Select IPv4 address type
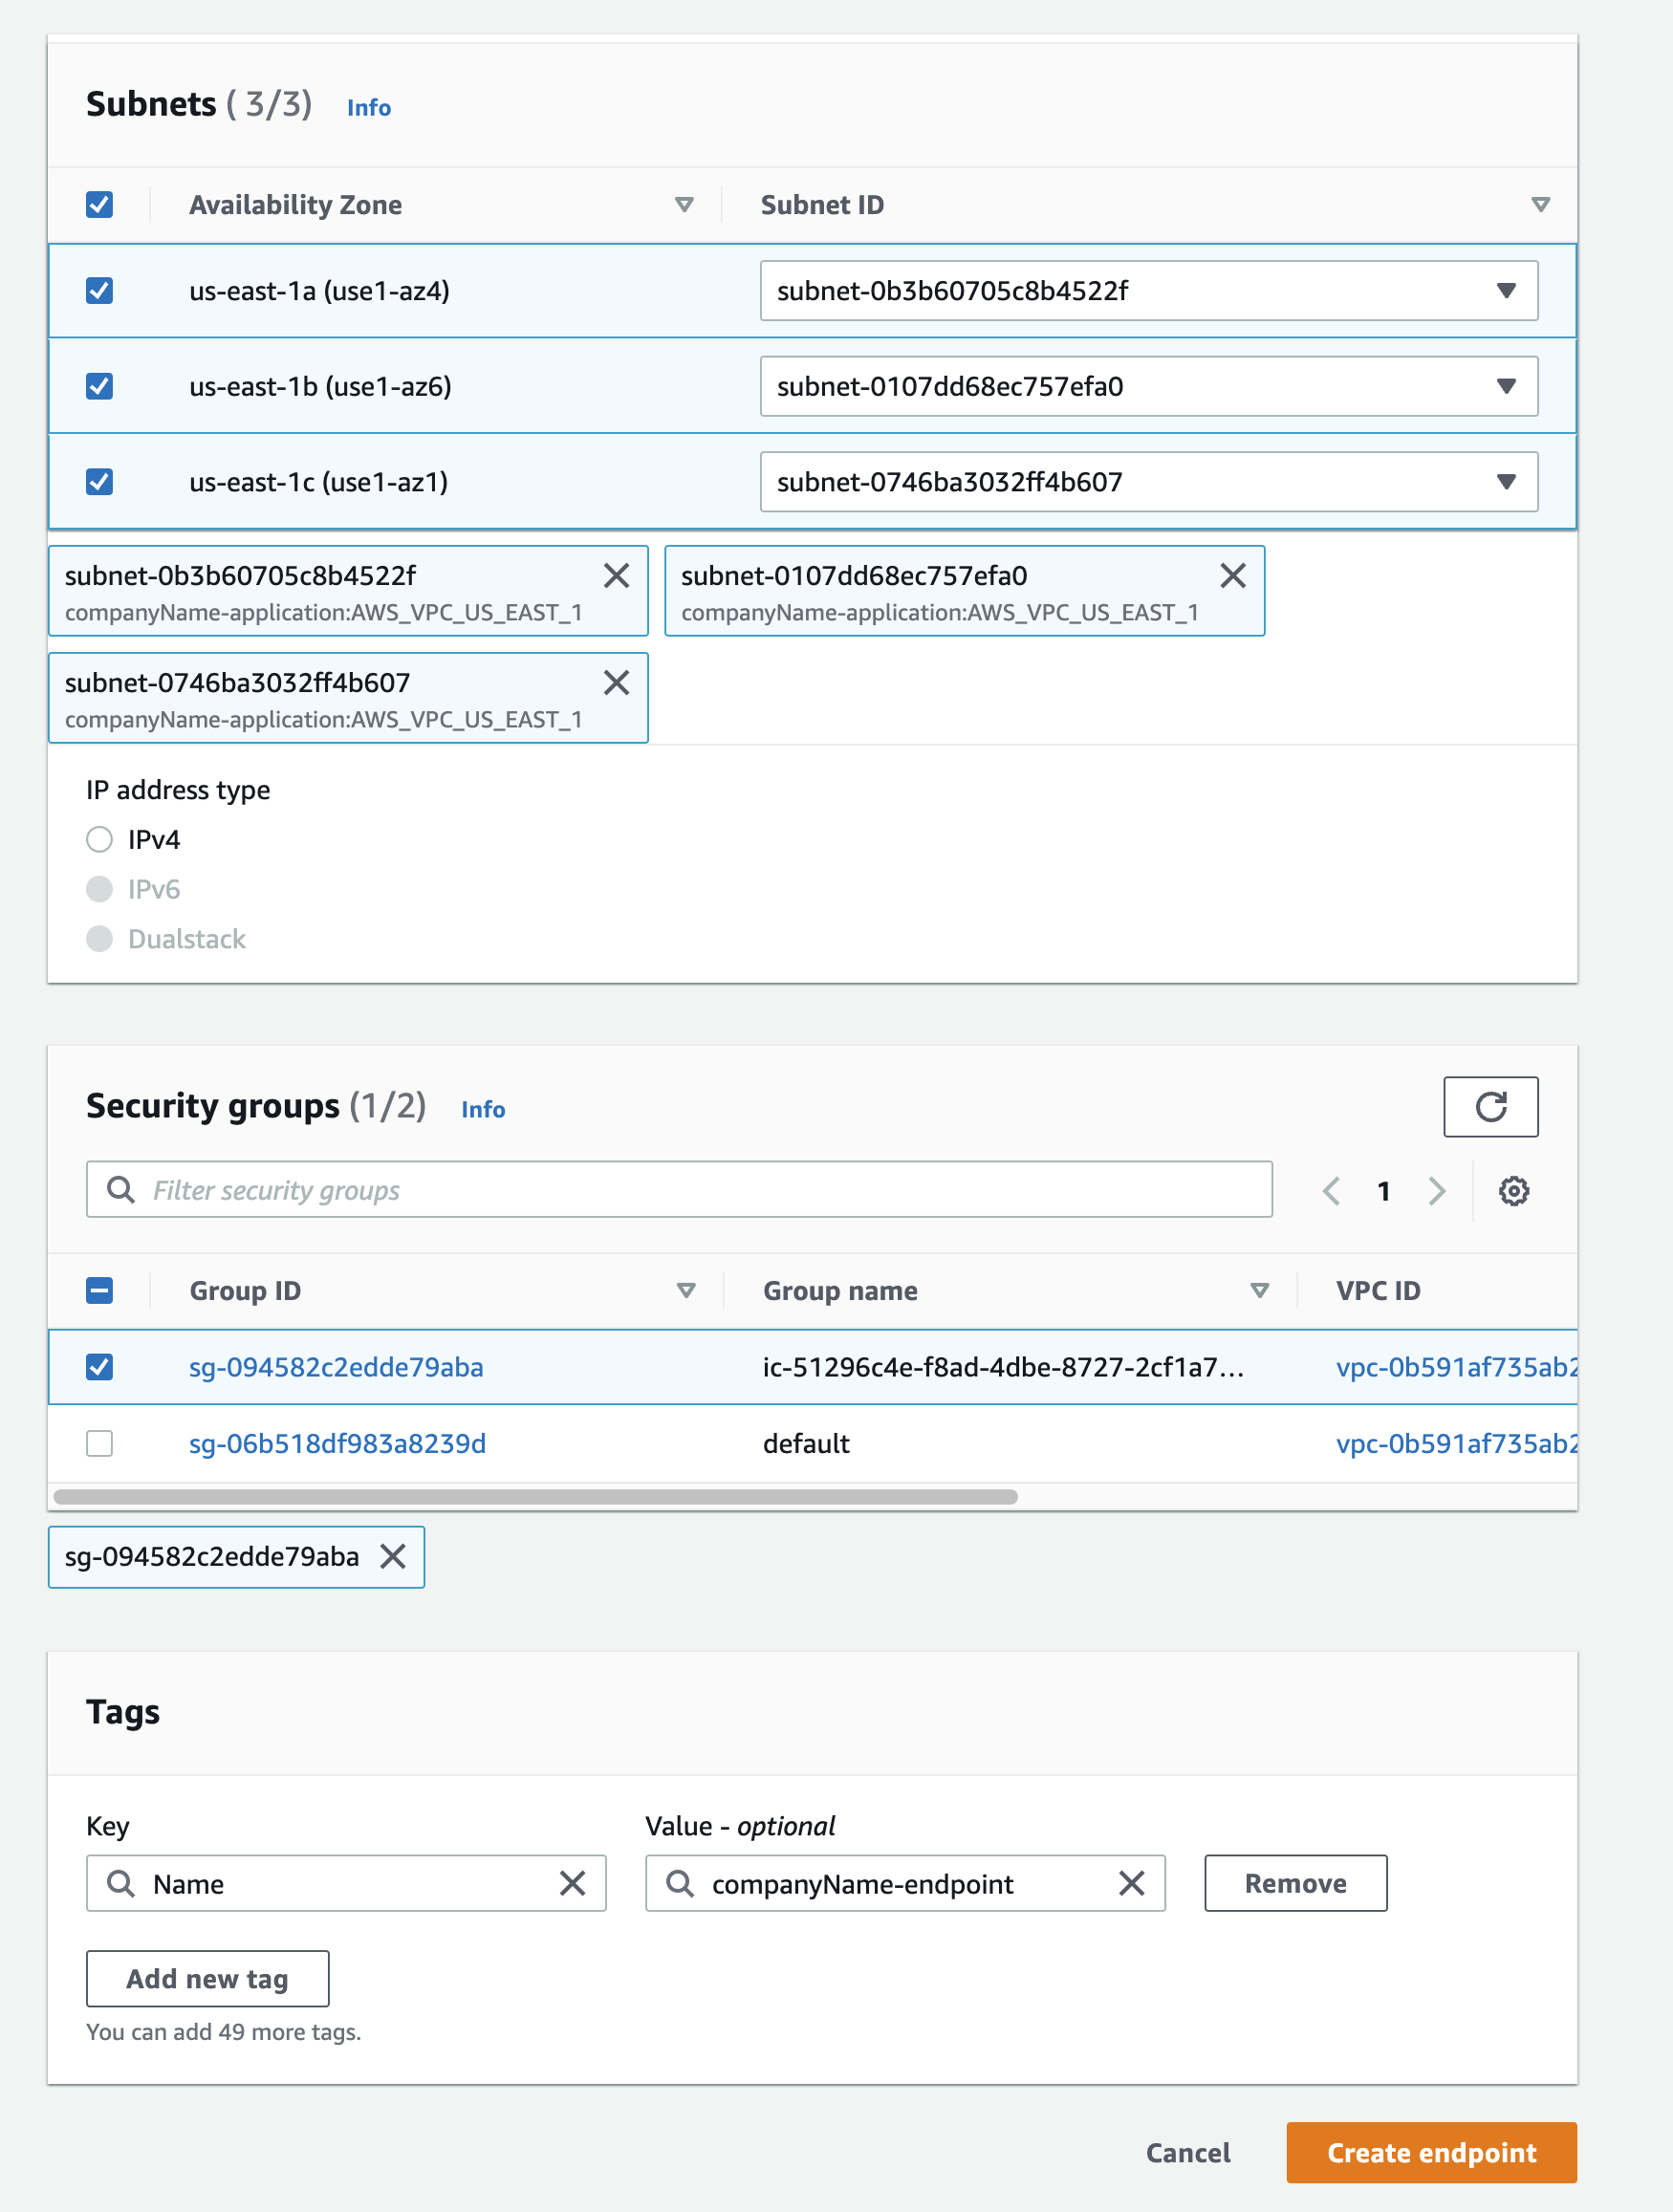The width and height of the screenshot is (1673, 2212). (99, 839)
